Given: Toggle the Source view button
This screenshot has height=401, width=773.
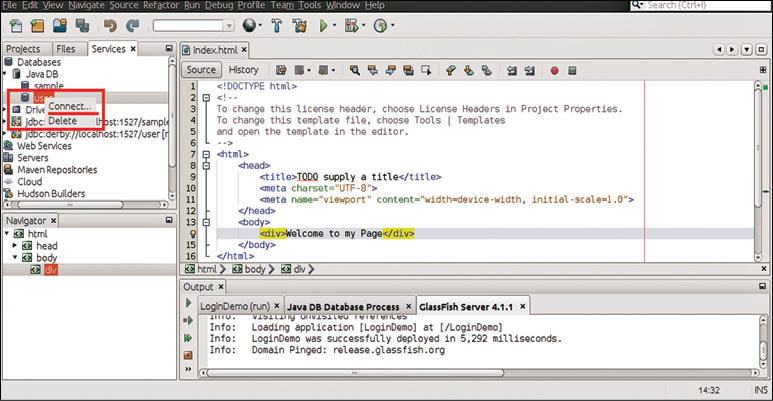Looking at the screenshot, I should (x=201, y=70).
